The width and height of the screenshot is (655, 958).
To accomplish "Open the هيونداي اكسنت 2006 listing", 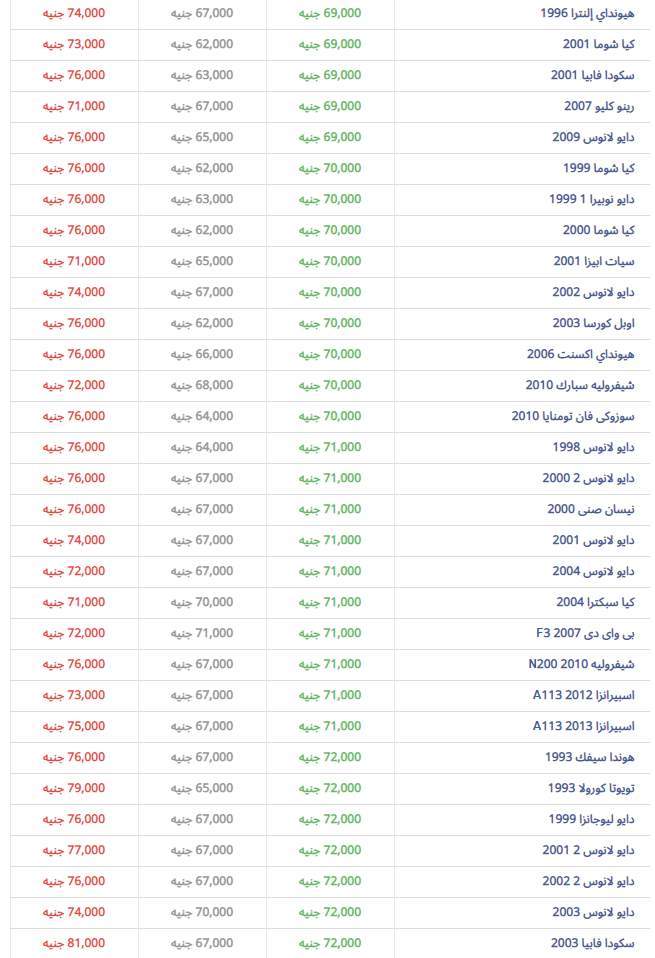I will click(580, 354).
